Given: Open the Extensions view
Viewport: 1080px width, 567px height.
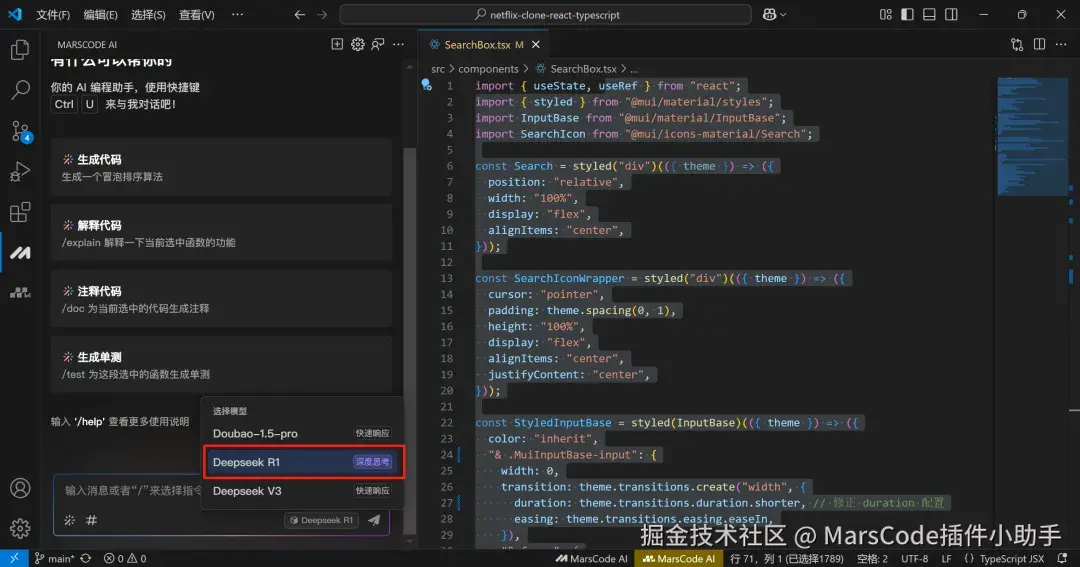Looking at the screenshot, I should click(20, 212).
